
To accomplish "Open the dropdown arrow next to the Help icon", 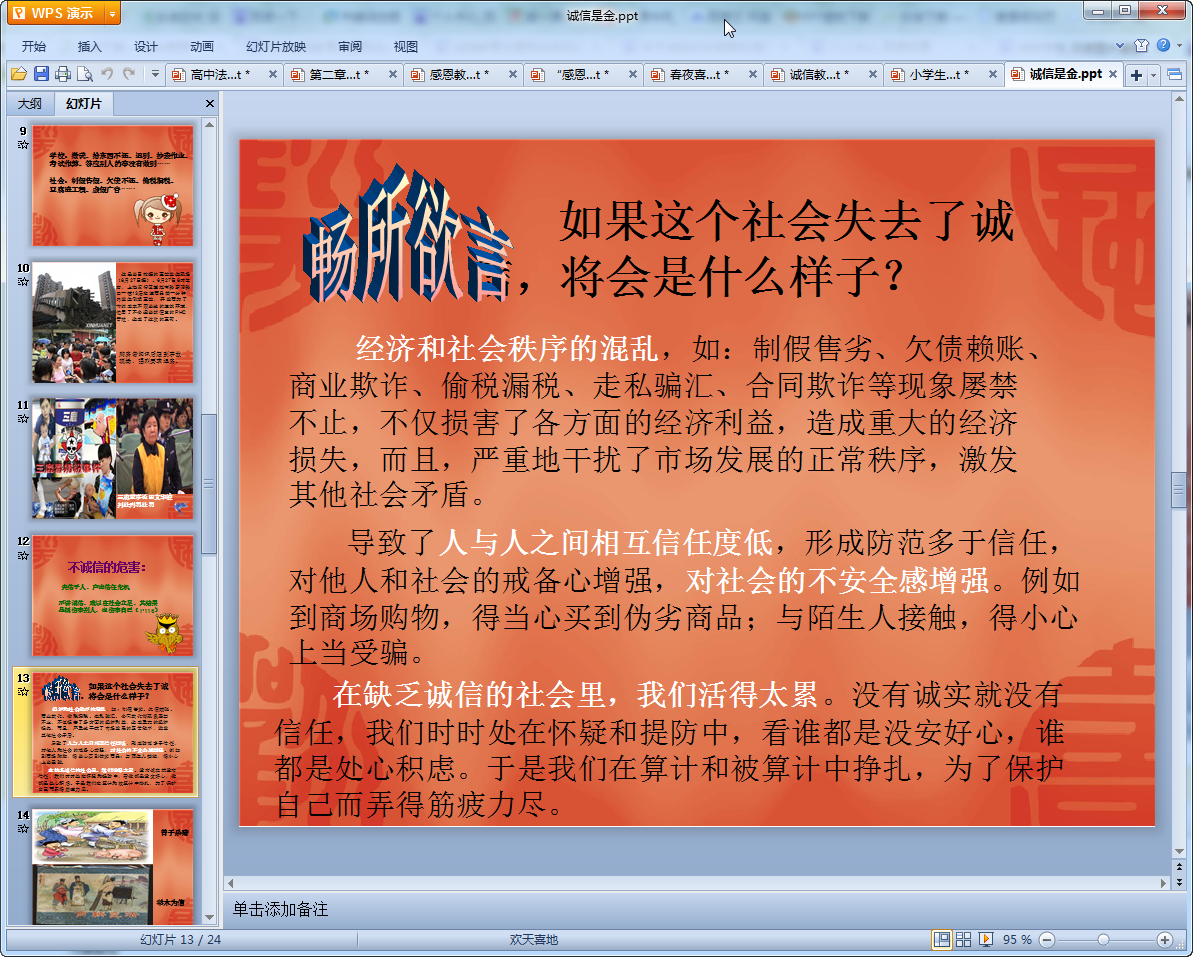I will [x=1179, y=46].
